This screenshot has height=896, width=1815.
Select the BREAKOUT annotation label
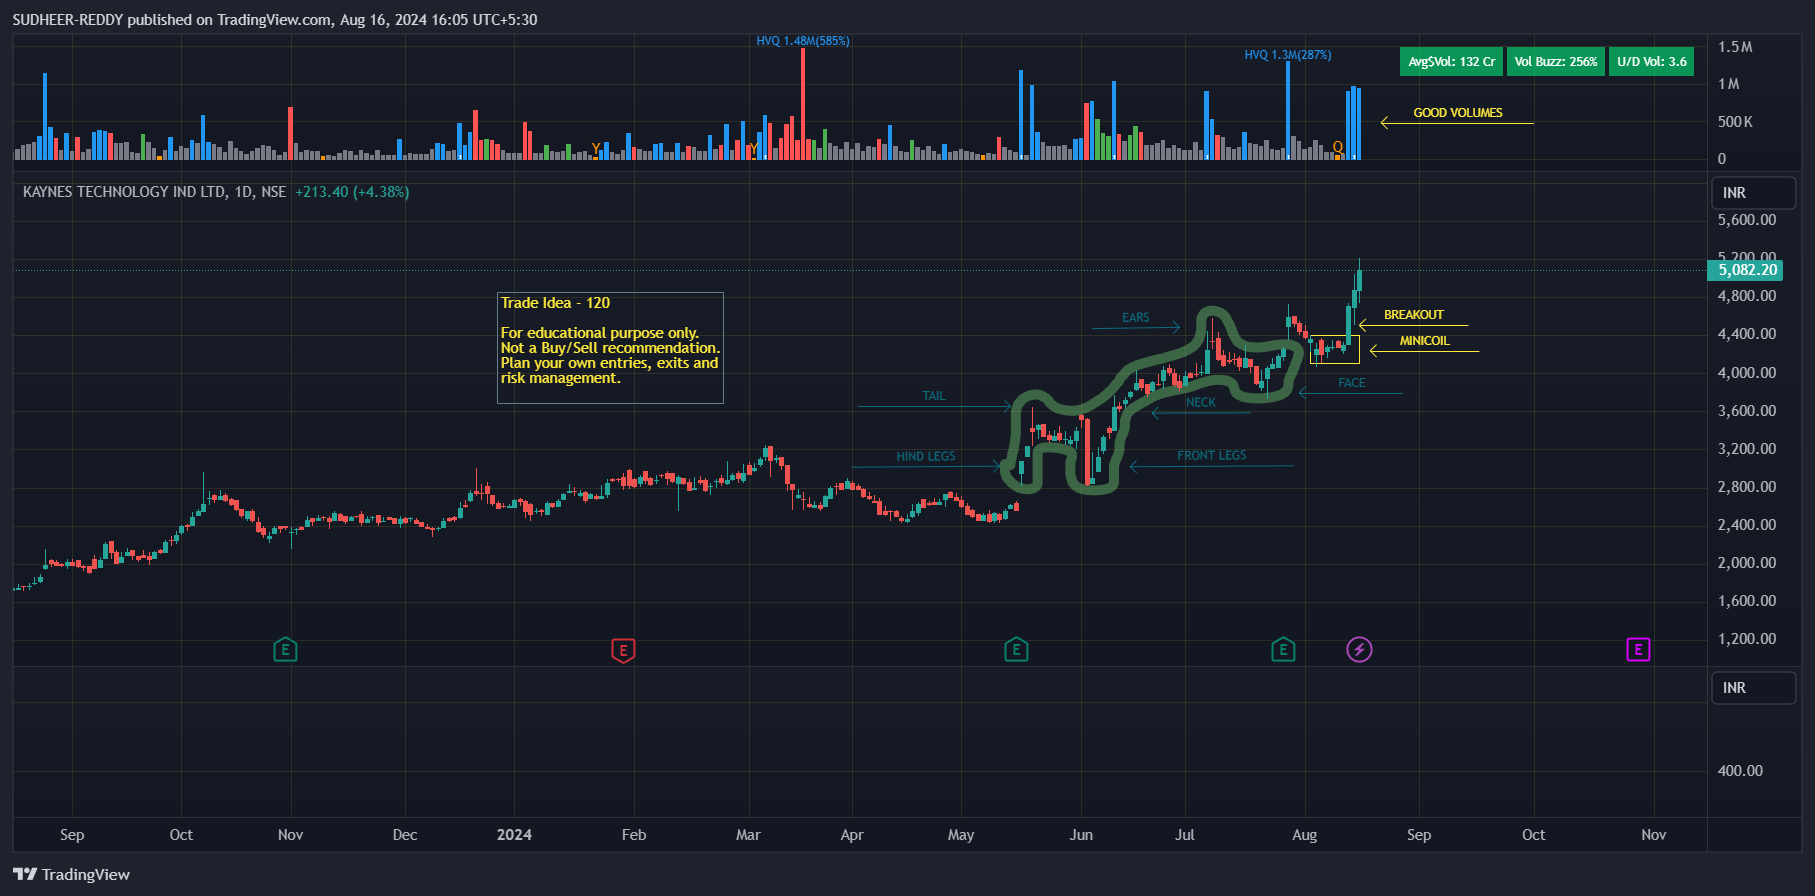(1413, 315)
